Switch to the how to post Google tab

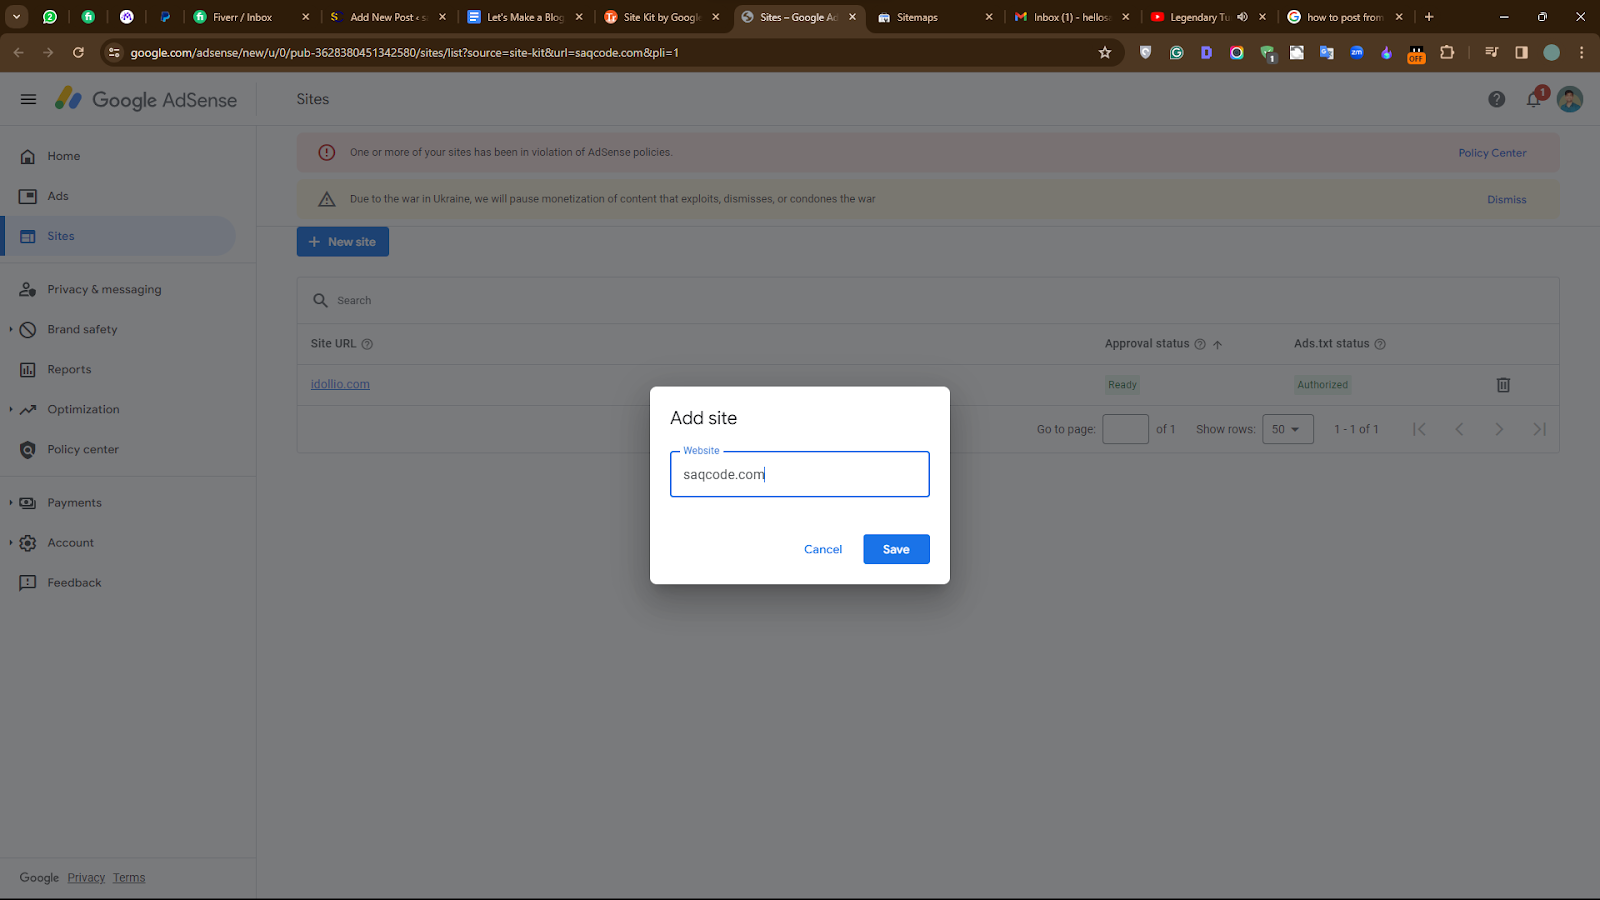click(x=1344, y=17)
